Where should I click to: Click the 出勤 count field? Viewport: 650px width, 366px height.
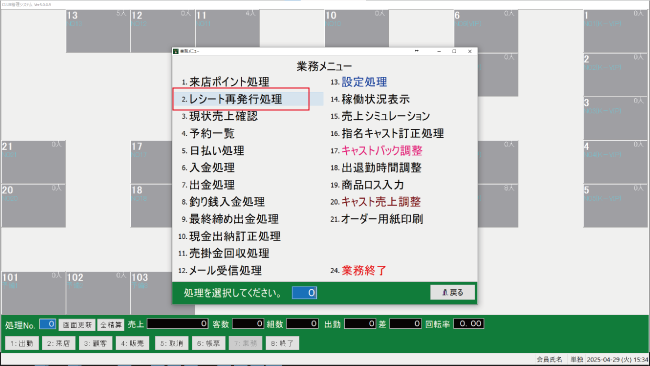coord(360,324)
